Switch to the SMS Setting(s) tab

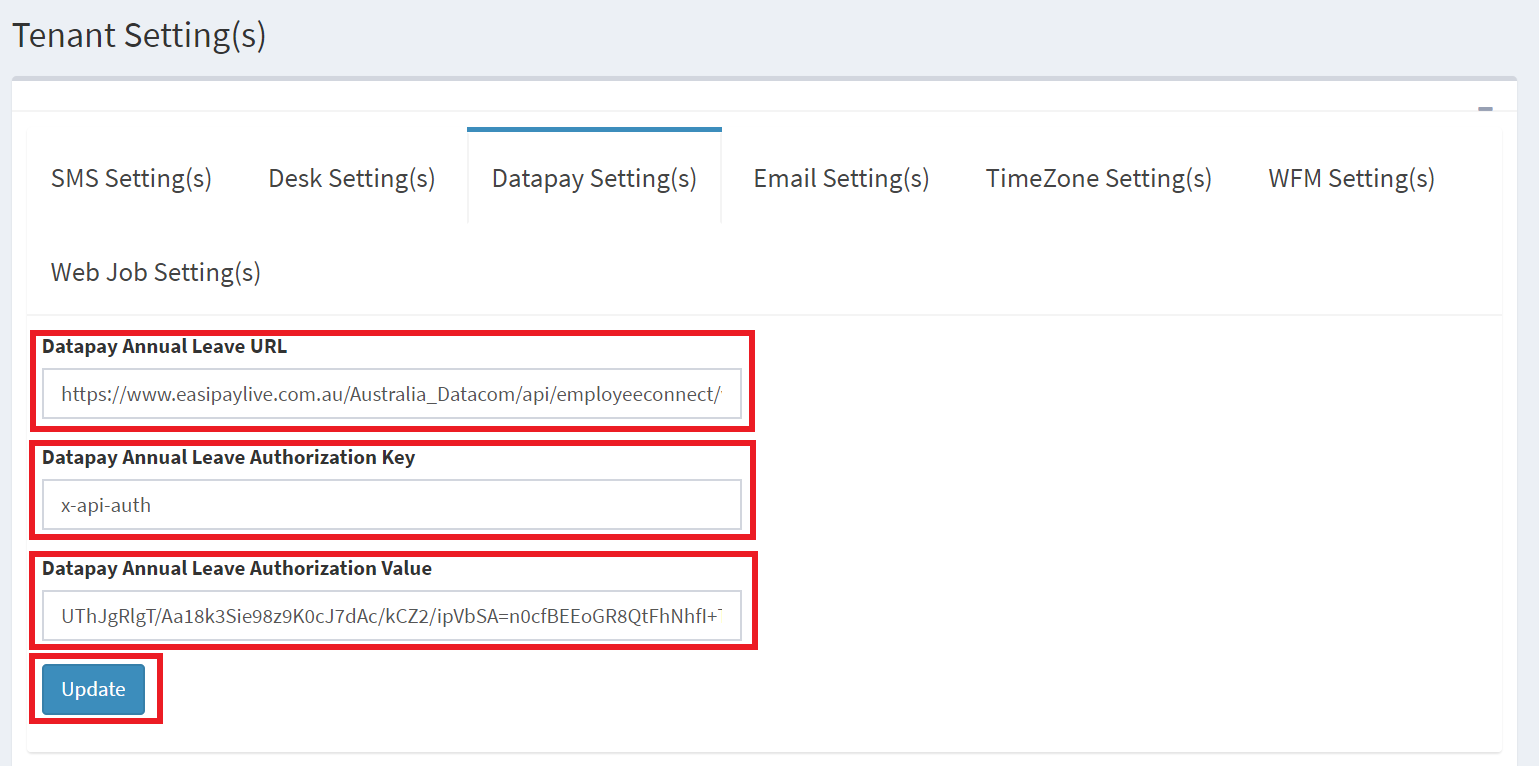click(130, 177)
